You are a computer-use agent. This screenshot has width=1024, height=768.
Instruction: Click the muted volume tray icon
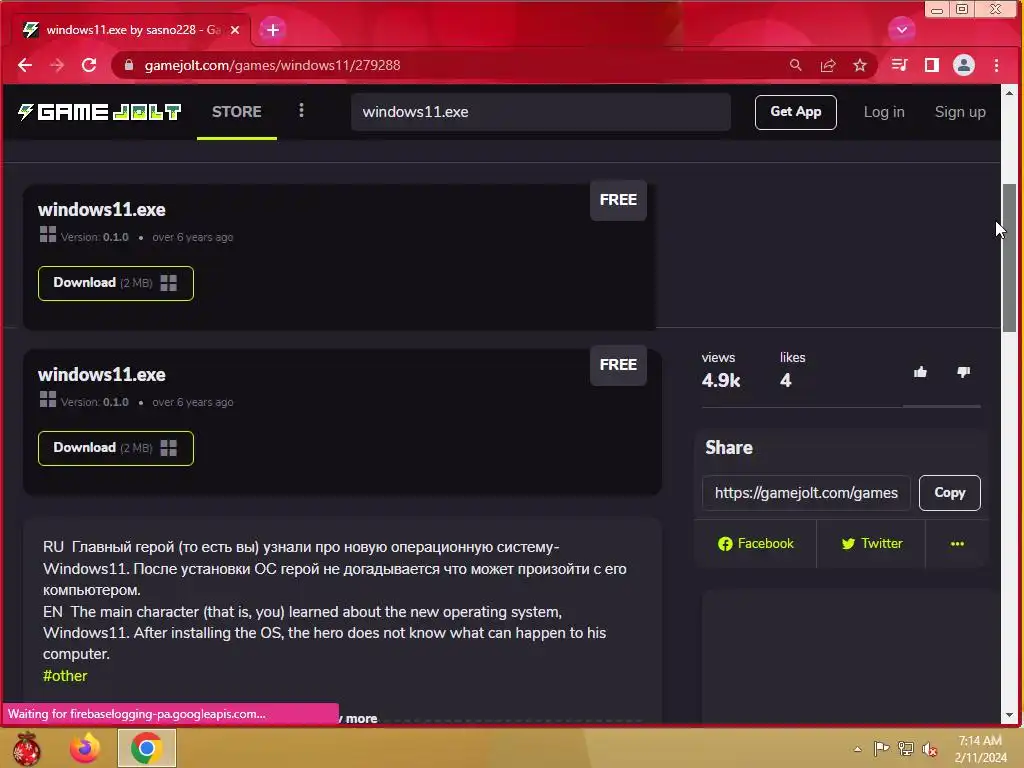click(930, 749)
